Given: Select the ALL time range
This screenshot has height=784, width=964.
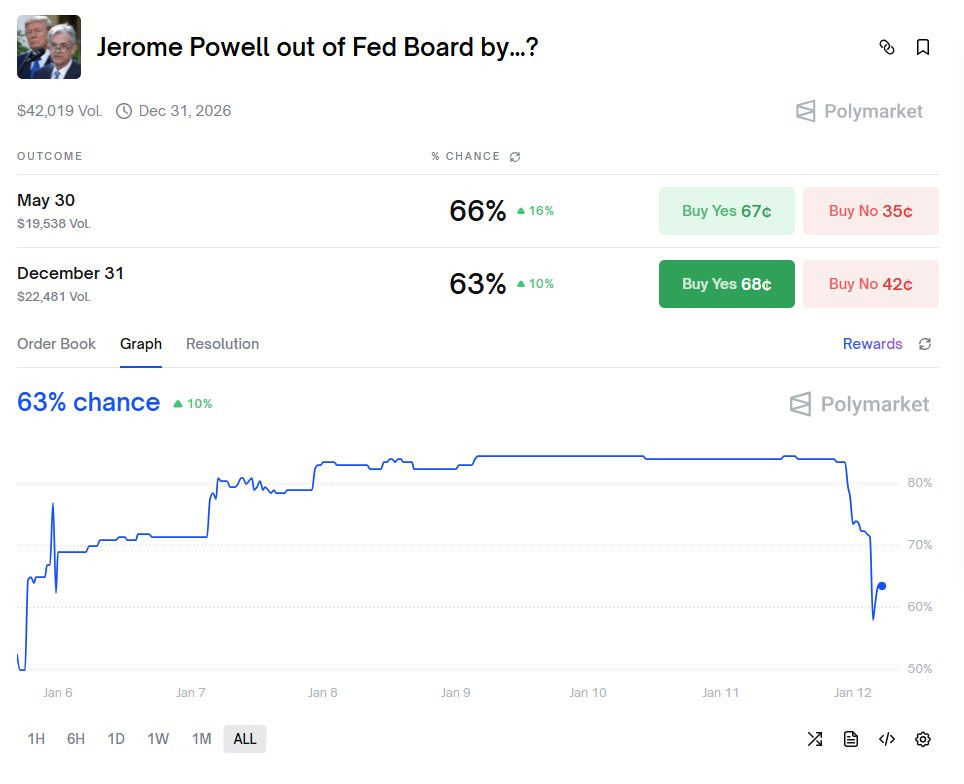Looking at the screenshot, I should (x=245, y=739).
